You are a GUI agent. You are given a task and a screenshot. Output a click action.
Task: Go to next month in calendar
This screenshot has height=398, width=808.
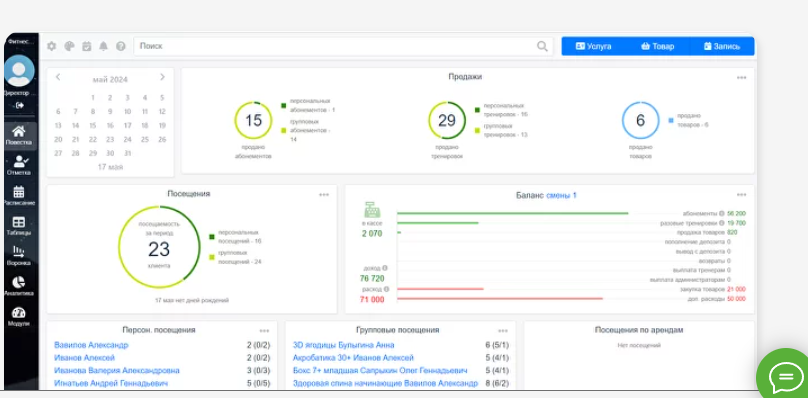[162, 77]
